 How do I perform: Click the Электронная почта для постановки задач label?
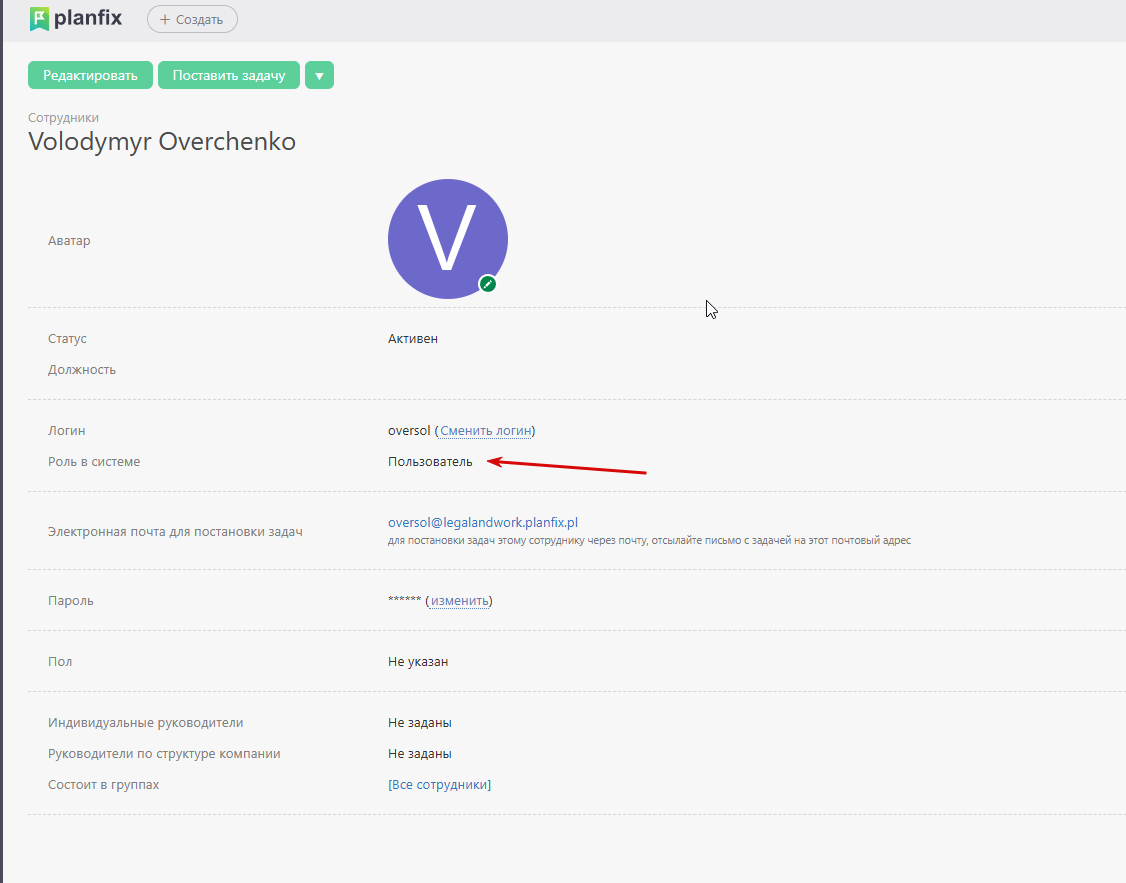(175, 532)
